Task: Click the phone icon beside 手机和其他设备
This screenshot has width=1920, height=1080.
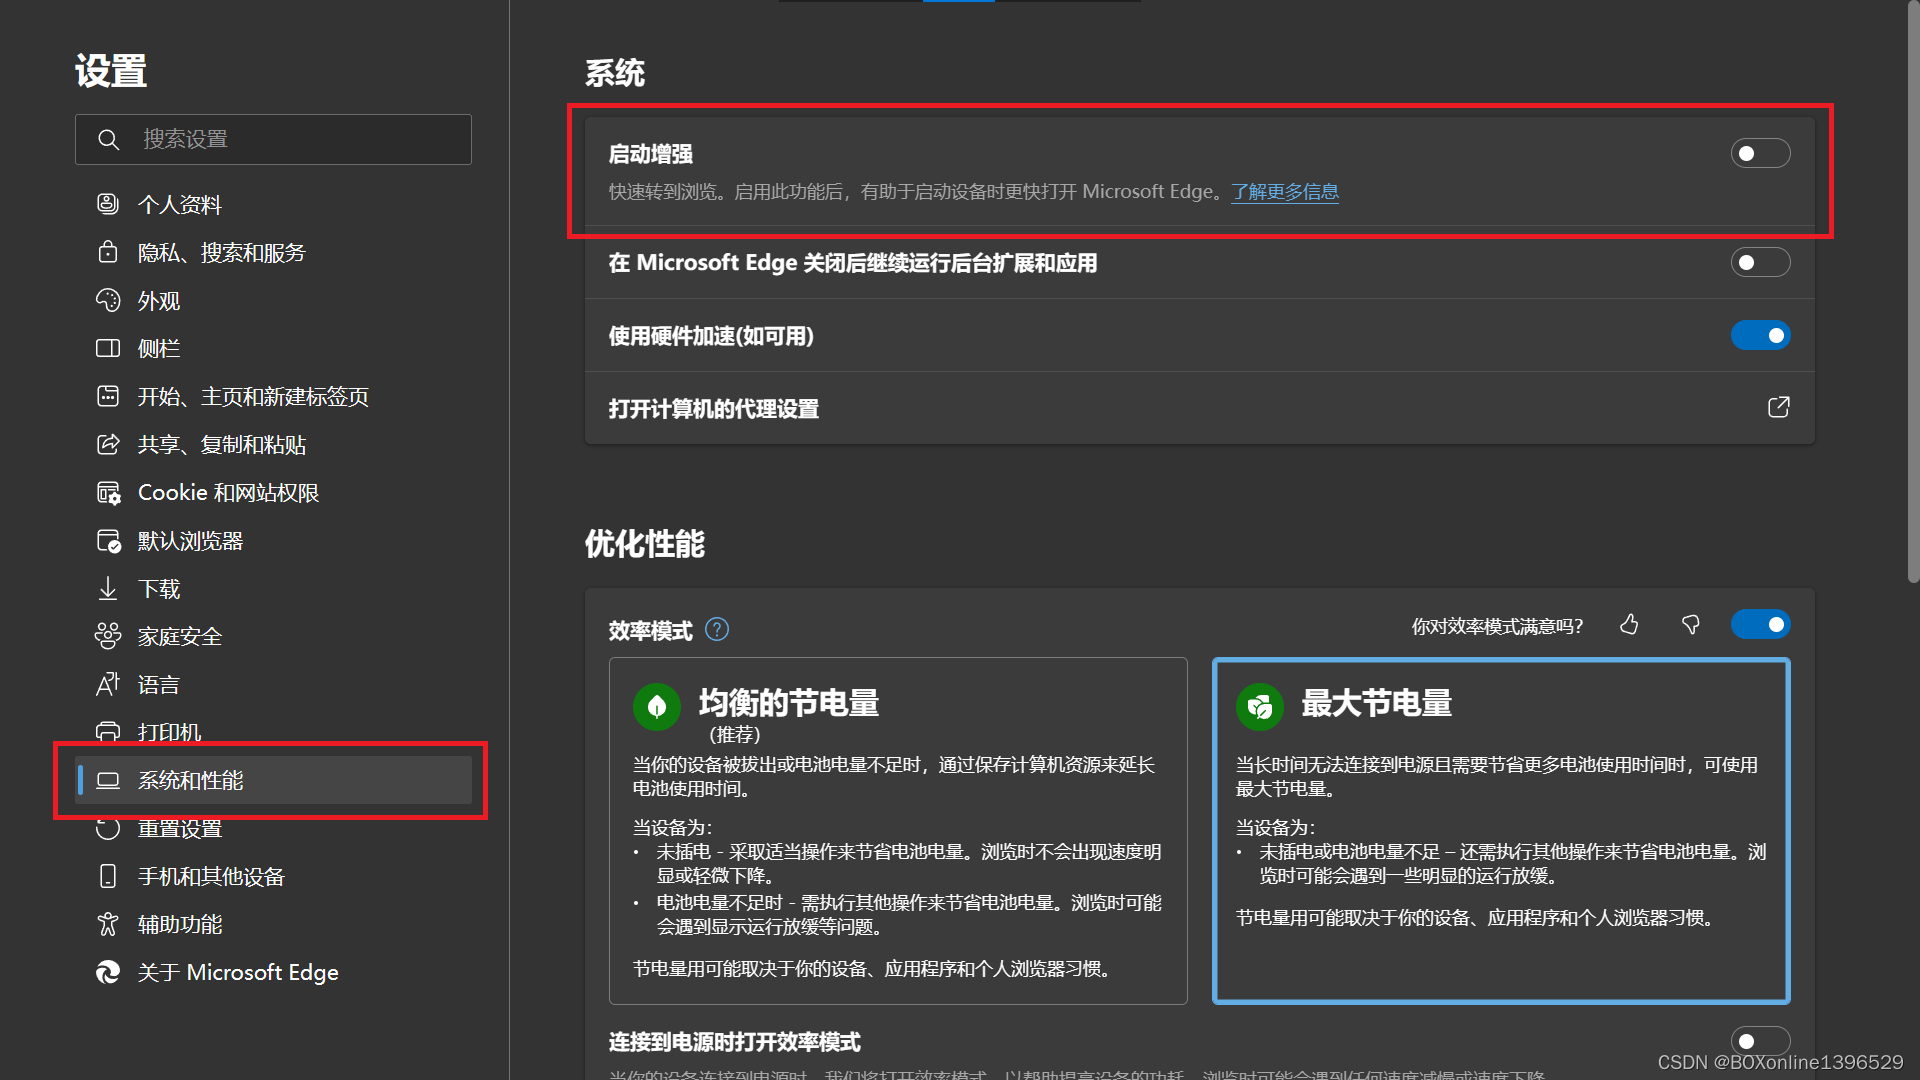Action: tap(108, 876)
